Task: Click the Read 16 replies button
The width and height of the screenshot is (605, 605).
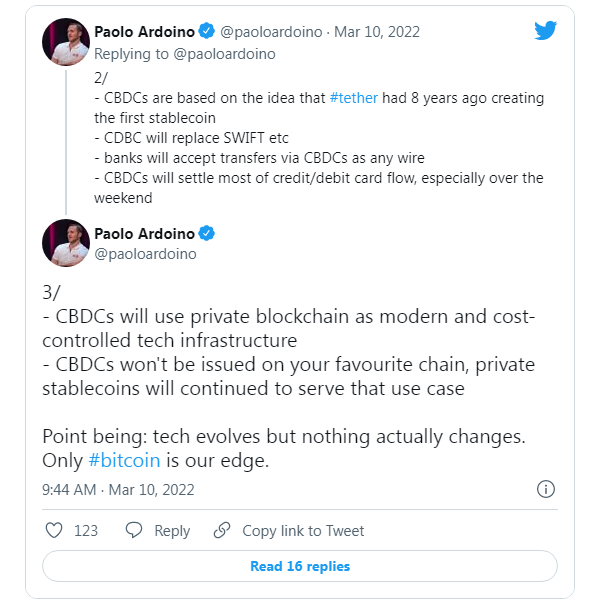Action: point(300,566)
